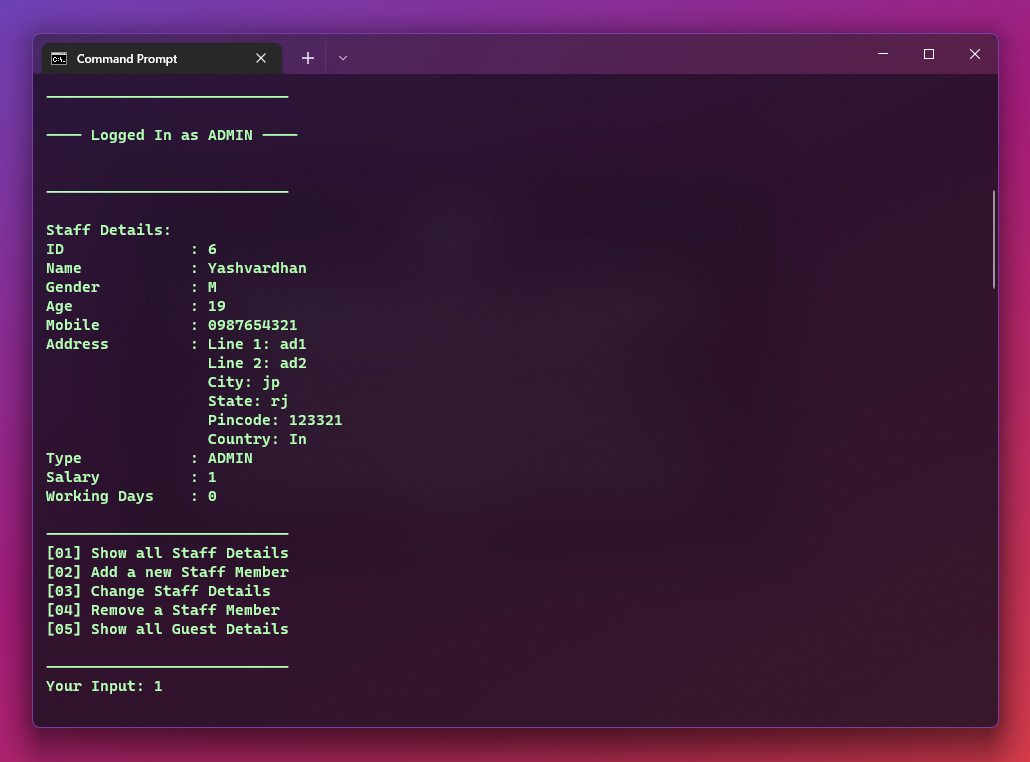The width and height of the screenshot is (1030, 762).
Task: Close the Command Prompt tab
Action: click(261, 58)
